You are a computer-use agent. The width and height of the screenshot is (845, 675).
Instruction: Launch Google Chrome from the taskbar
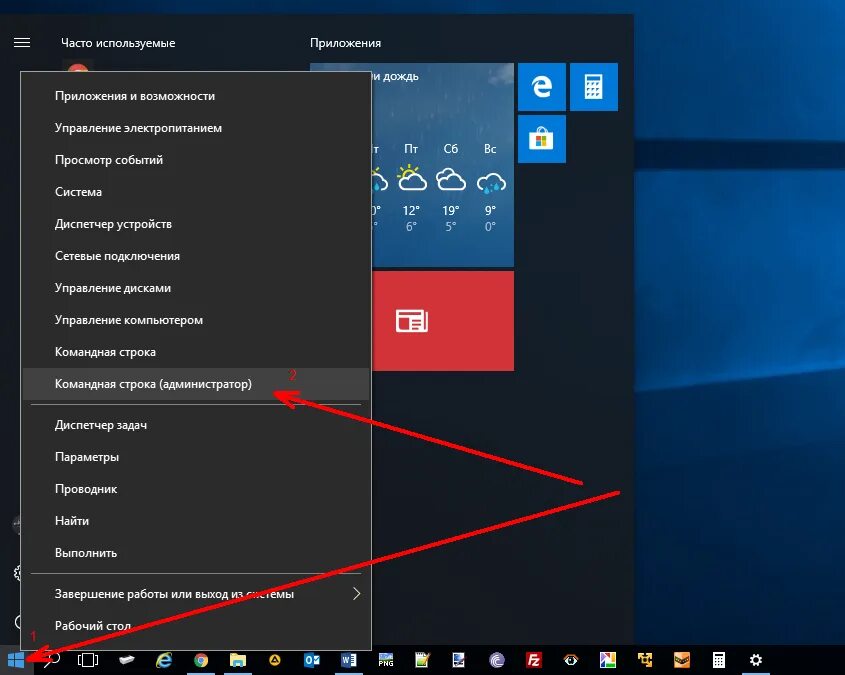(201, 659)
